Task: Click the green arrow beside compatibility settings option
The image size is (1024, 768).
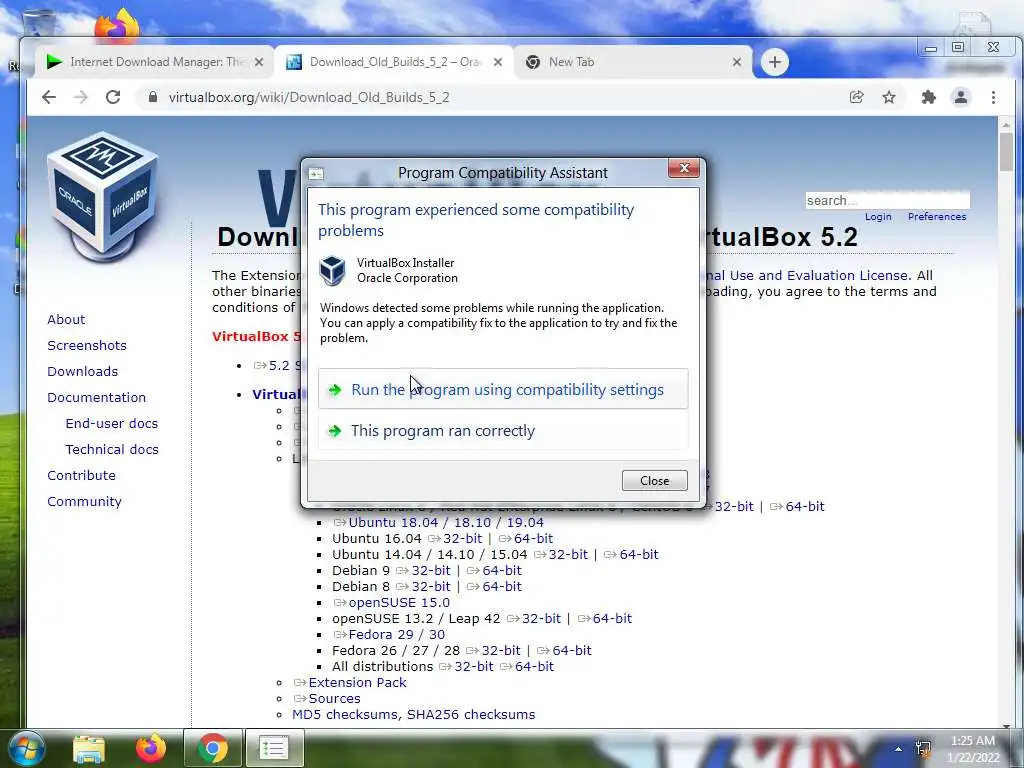Action: [x=335, y=390]
